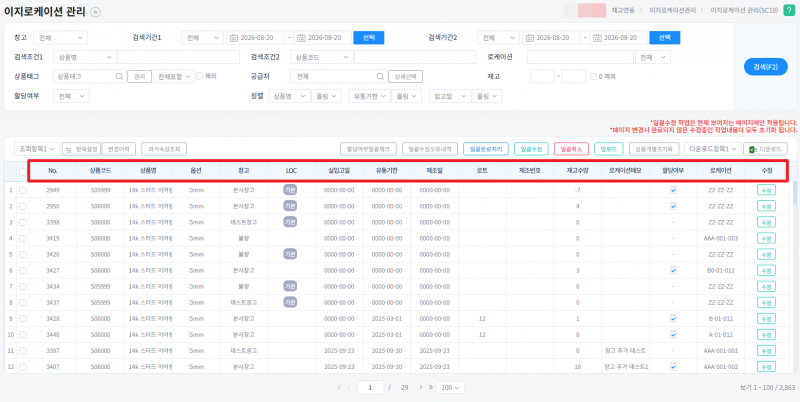Screen dimensions: 800x402
Task: Click the 할당여부일괄체크 button
Action: coord(368,148)
